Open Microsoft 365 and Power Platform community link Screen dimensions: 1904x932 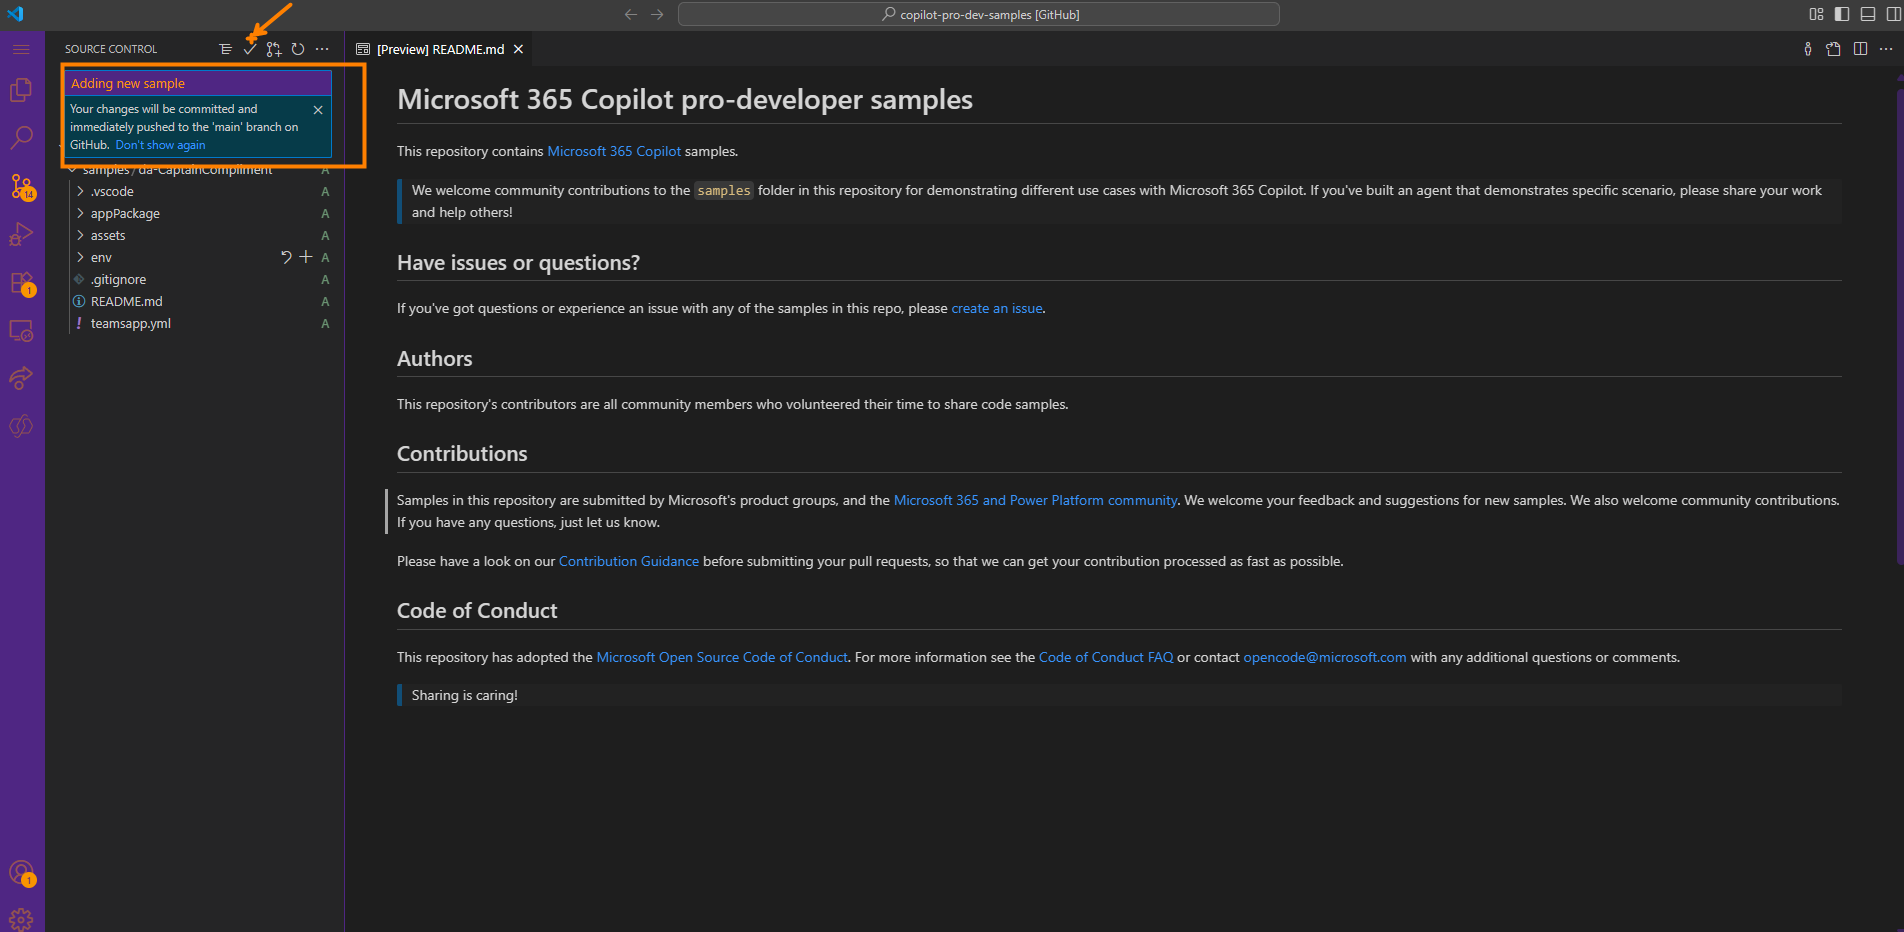(1035, 500)
